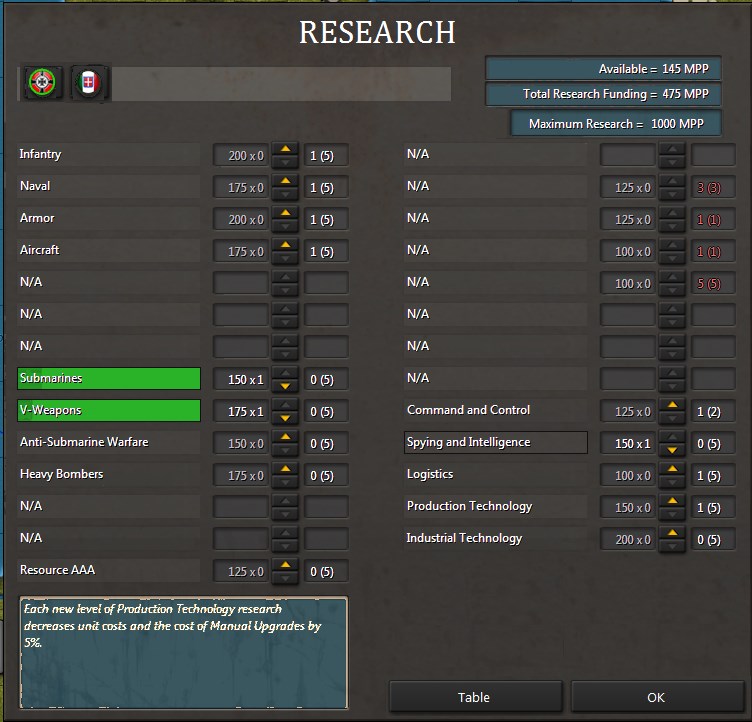Select the highlighted V-Weapons research label
The width and height of the screenshot is (752, 722).
coord(108,411)
